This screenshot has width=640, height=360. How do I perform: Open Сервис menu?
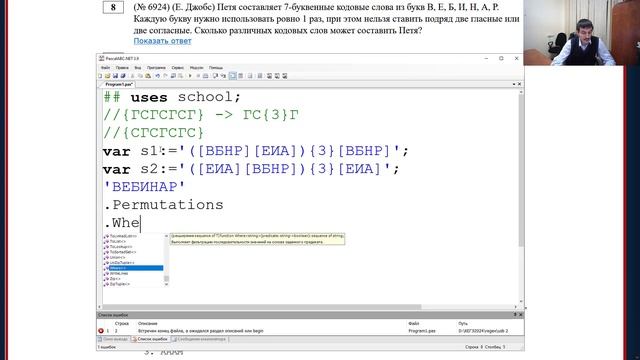click(x=178, y=68)
